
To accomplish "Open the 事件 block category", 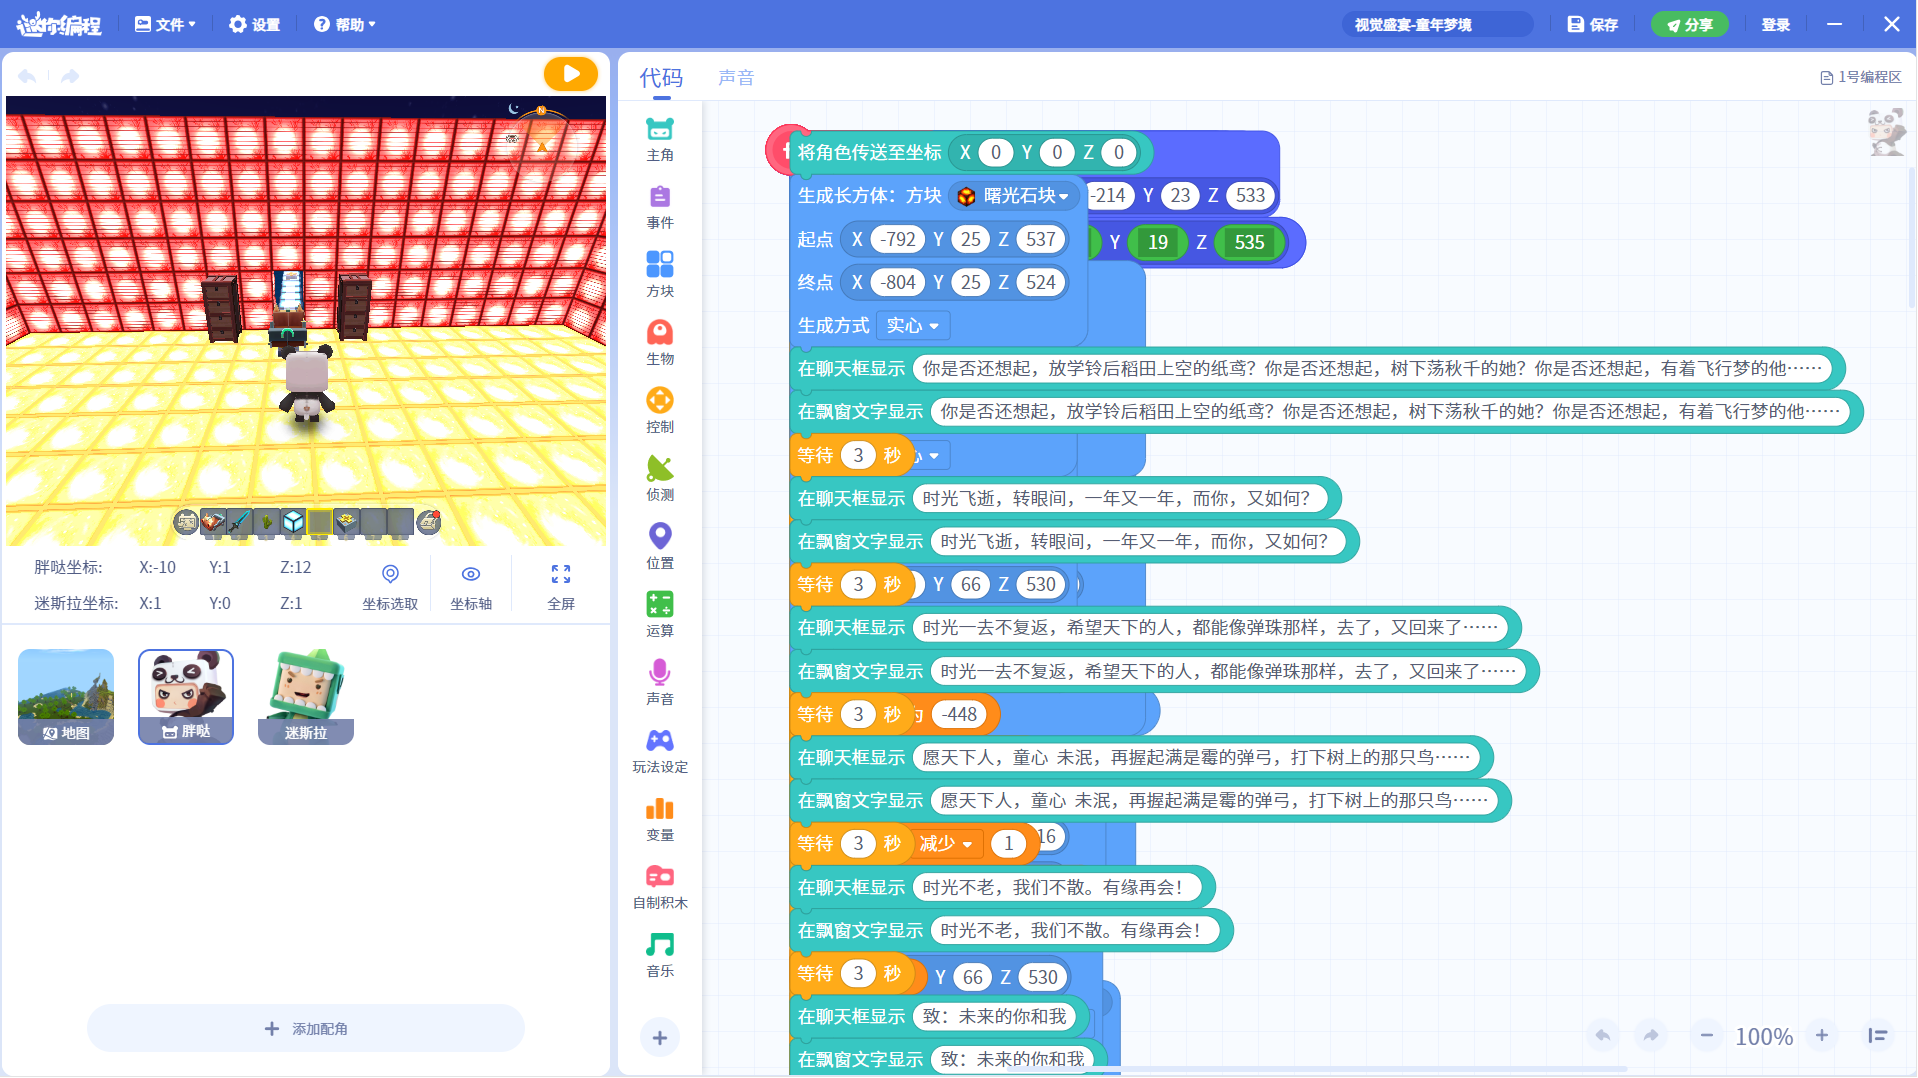I will pos(660,208).
